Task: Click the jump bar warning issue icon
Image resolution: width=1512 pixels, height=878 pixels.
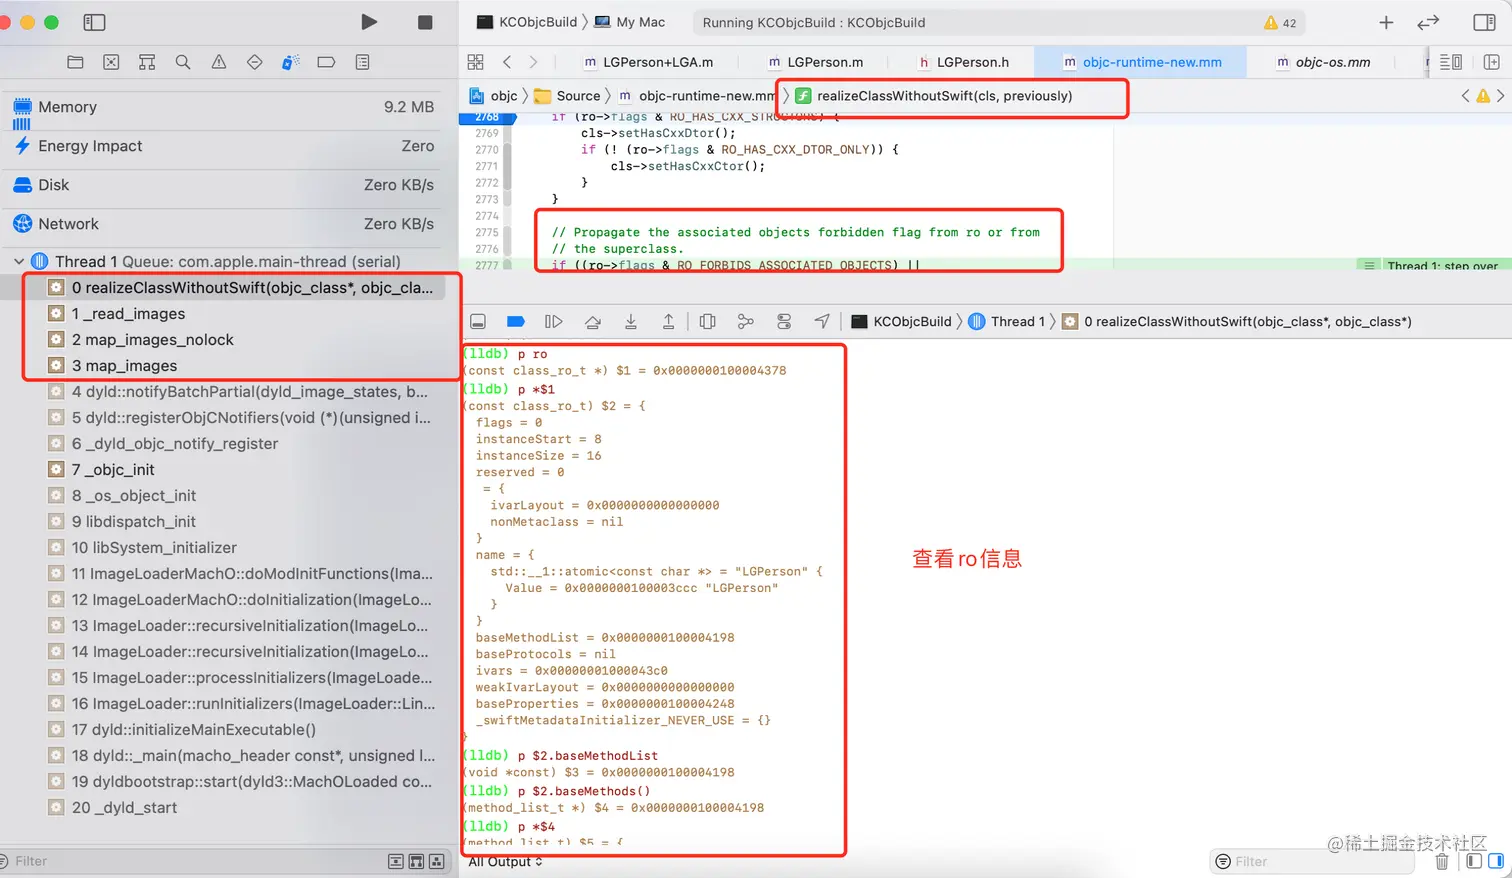Action: [x=1483, y=96]
